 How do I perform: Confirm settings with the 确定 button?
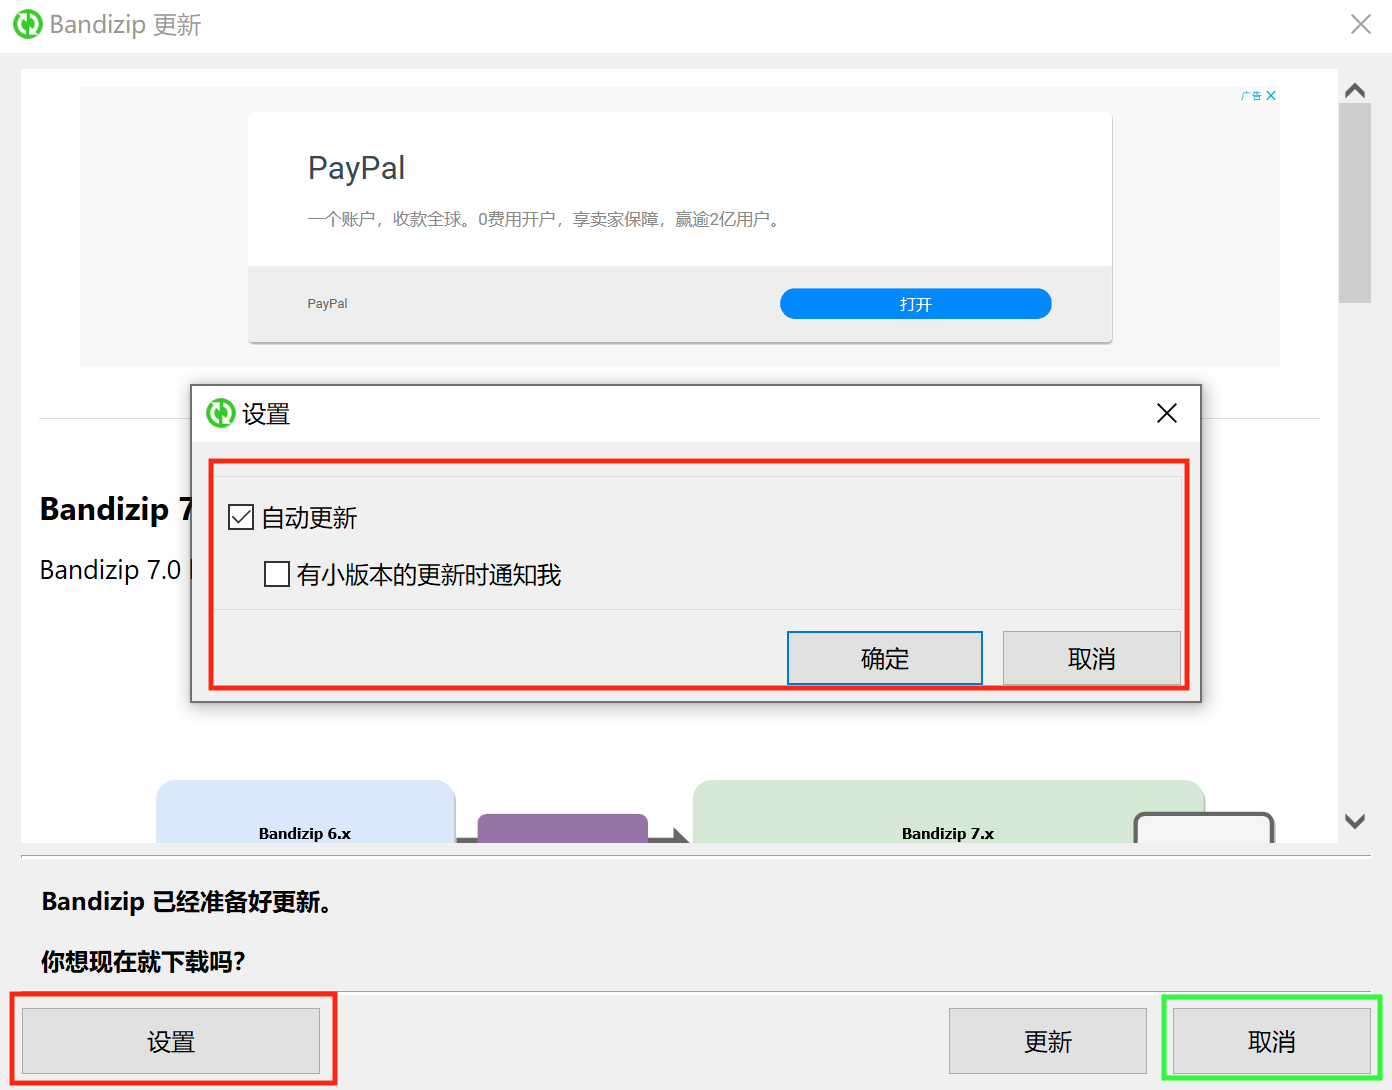885,658
